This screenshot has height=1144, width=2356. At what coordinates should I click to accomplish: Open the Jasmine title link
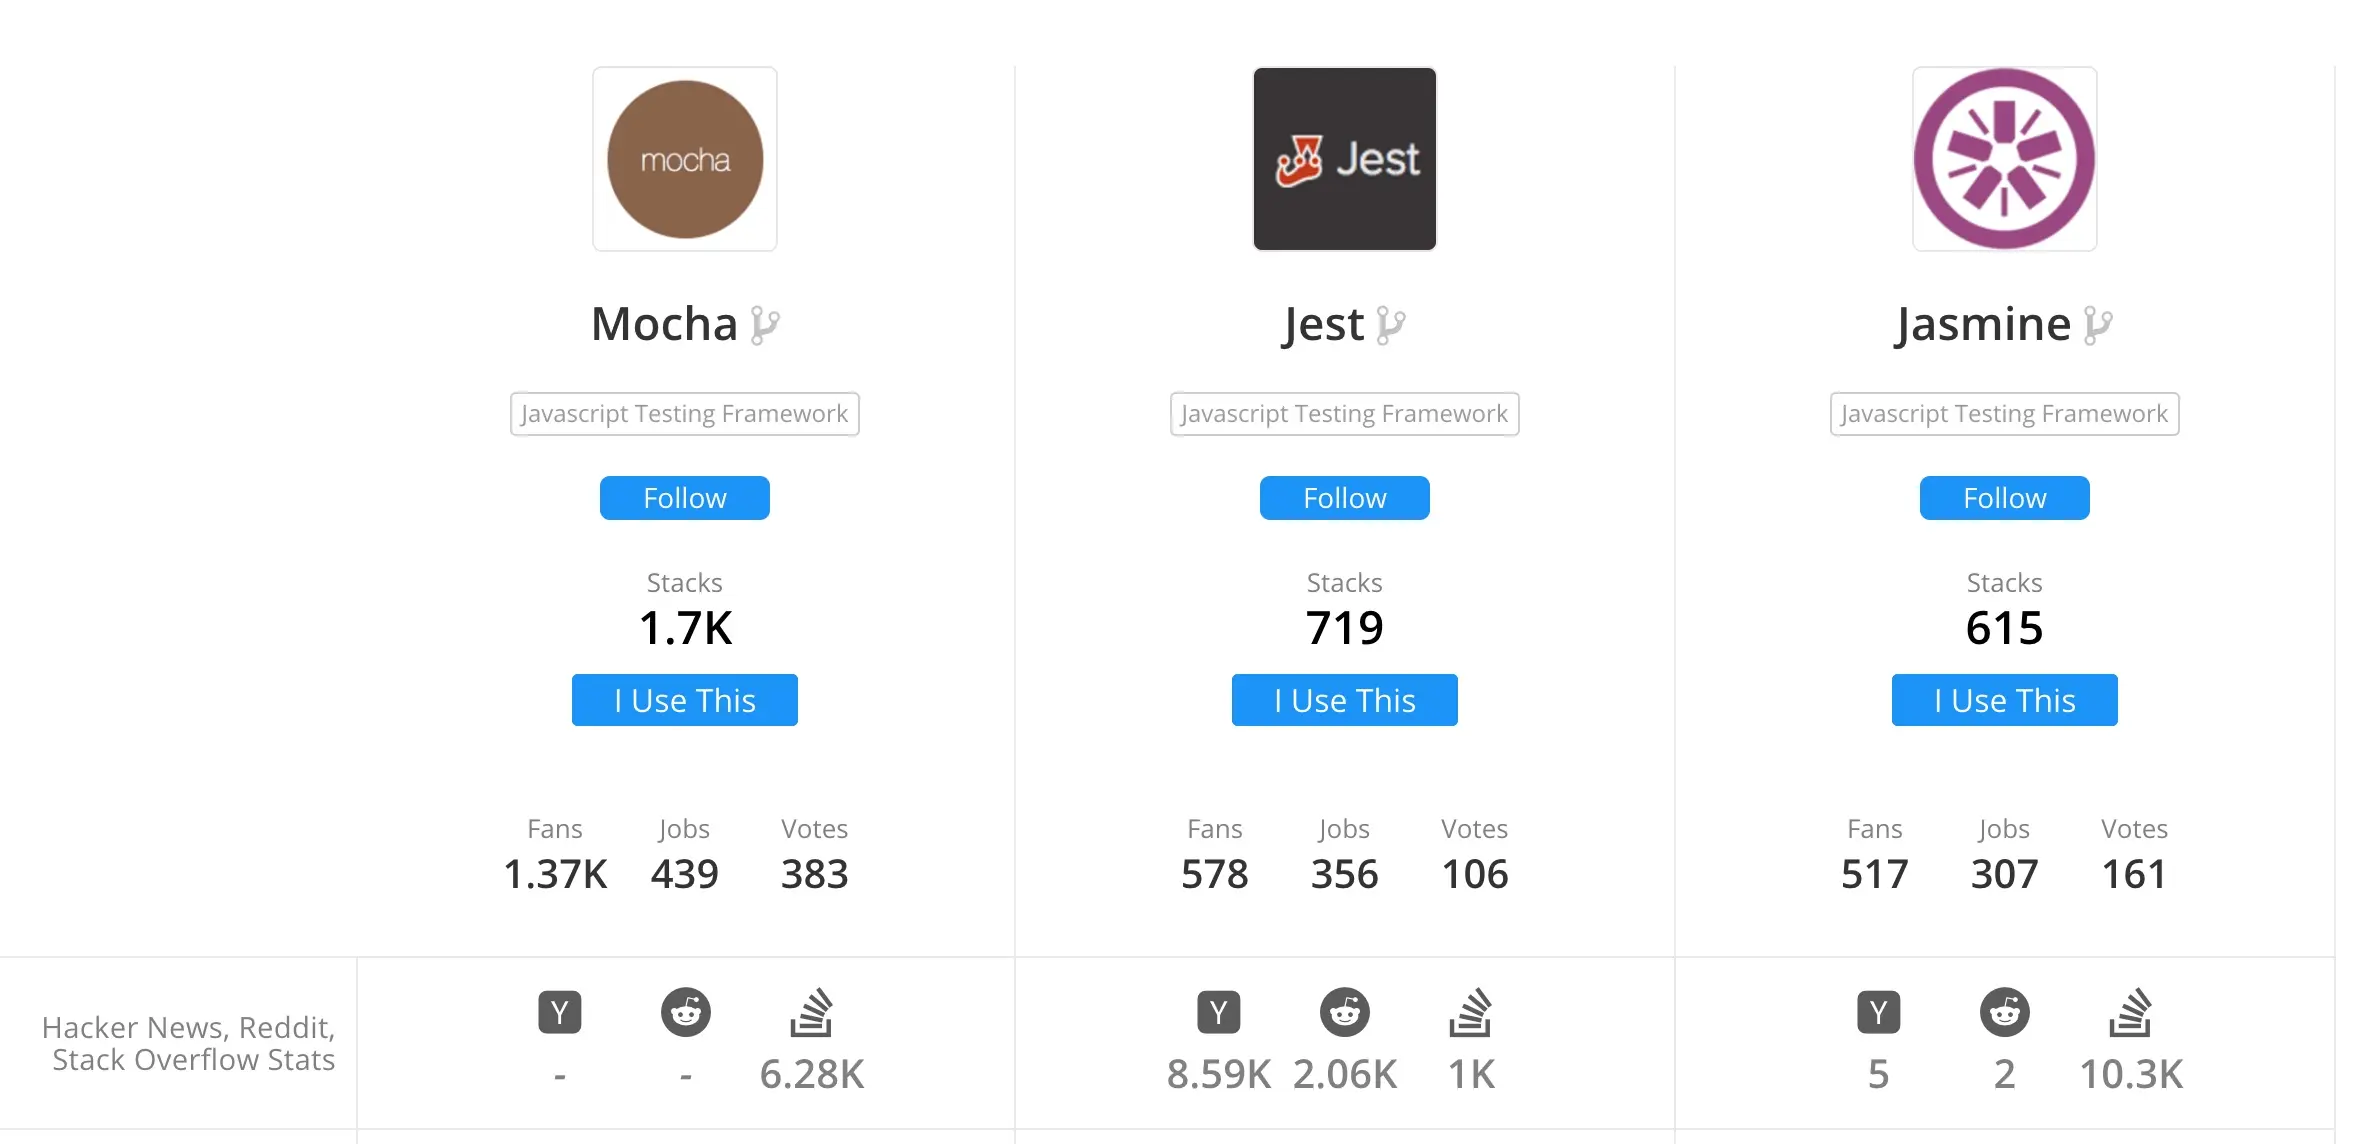click(1982, 325)
